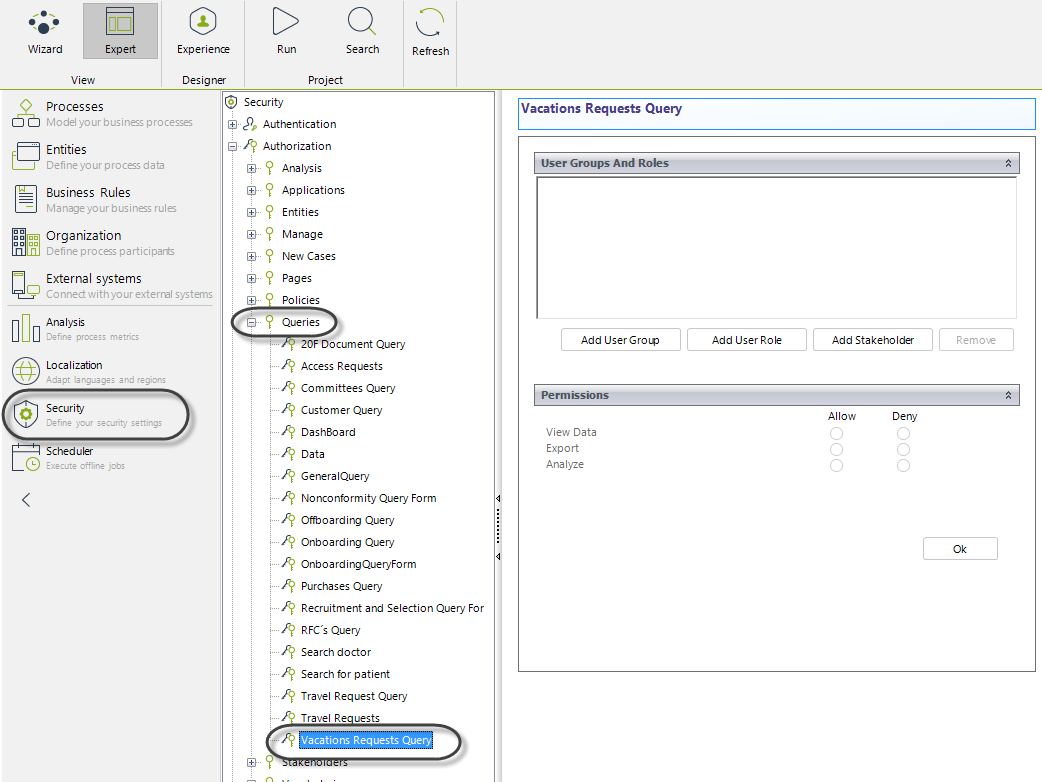Screen dimensions: 1042x782
Task: Select Allow for View Data permission
Action: [836, 433]
